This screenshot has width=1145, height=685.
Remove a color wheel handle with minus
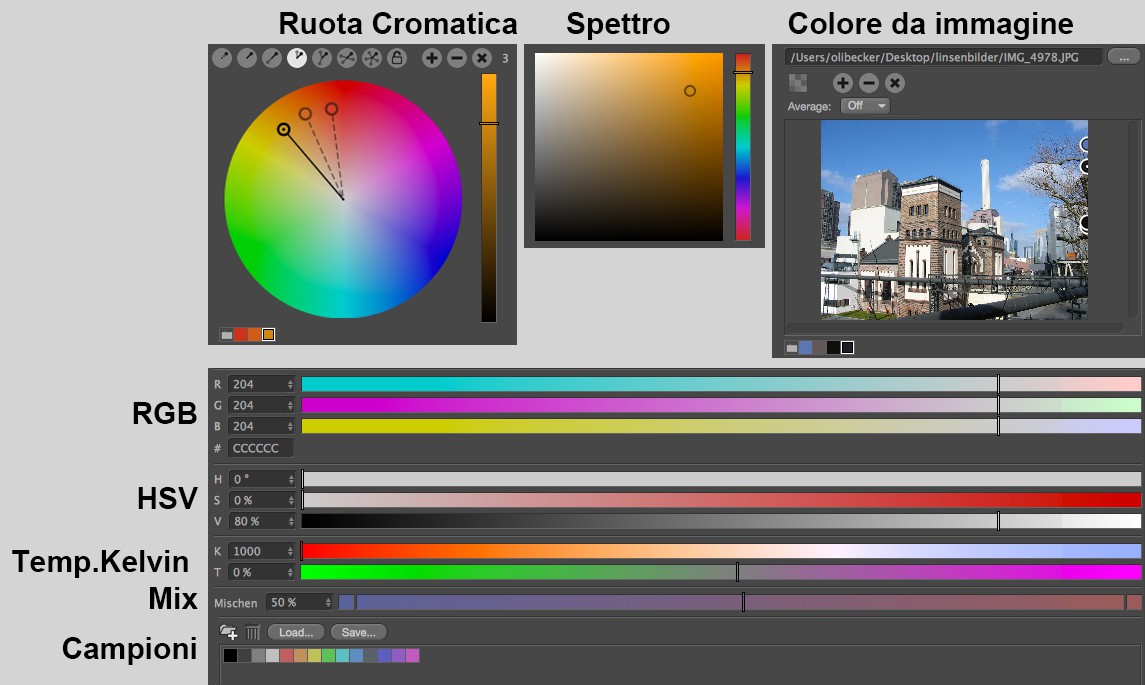coord(456,58)
